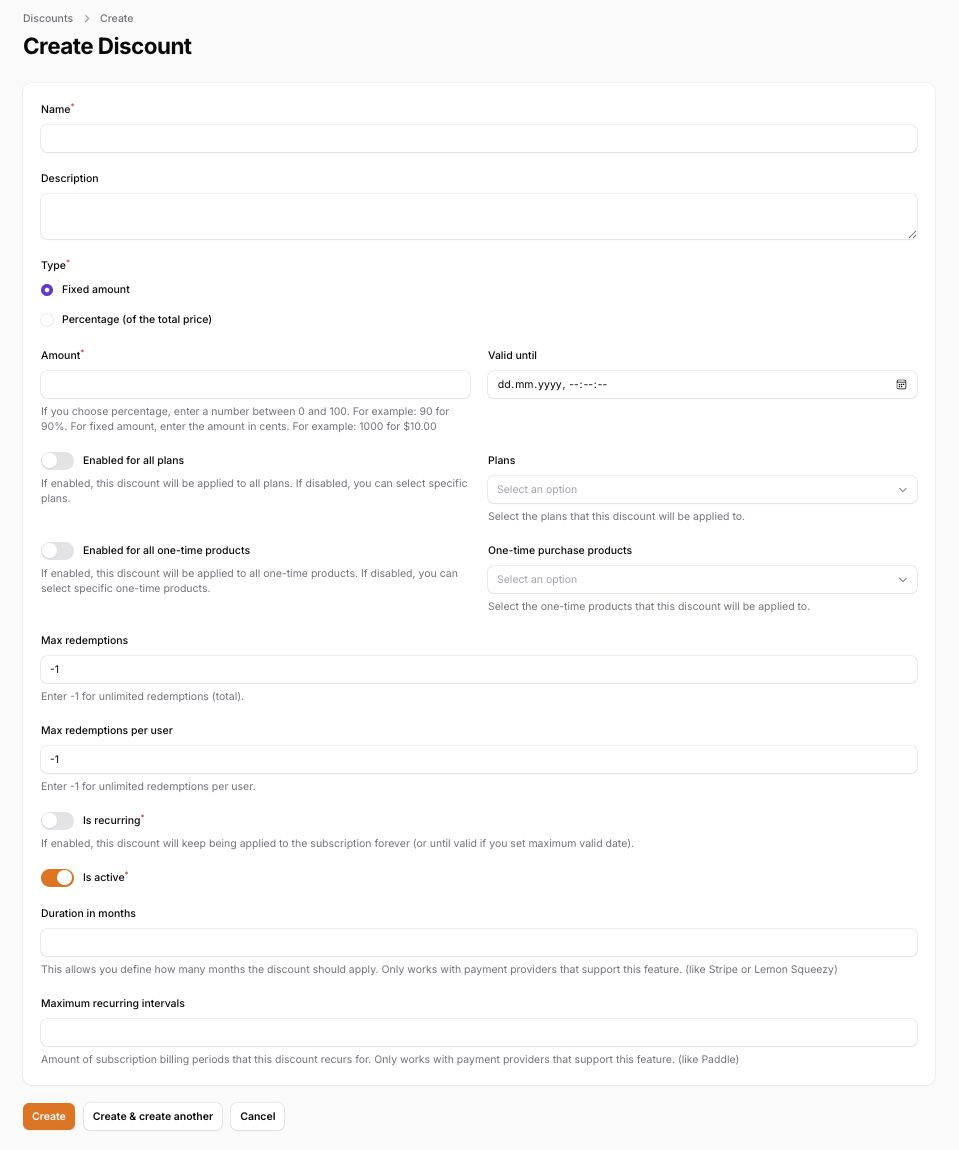Turn on Enabled for all one-time products
This screenshot has width=959, height=1150.
pos(57,551)
